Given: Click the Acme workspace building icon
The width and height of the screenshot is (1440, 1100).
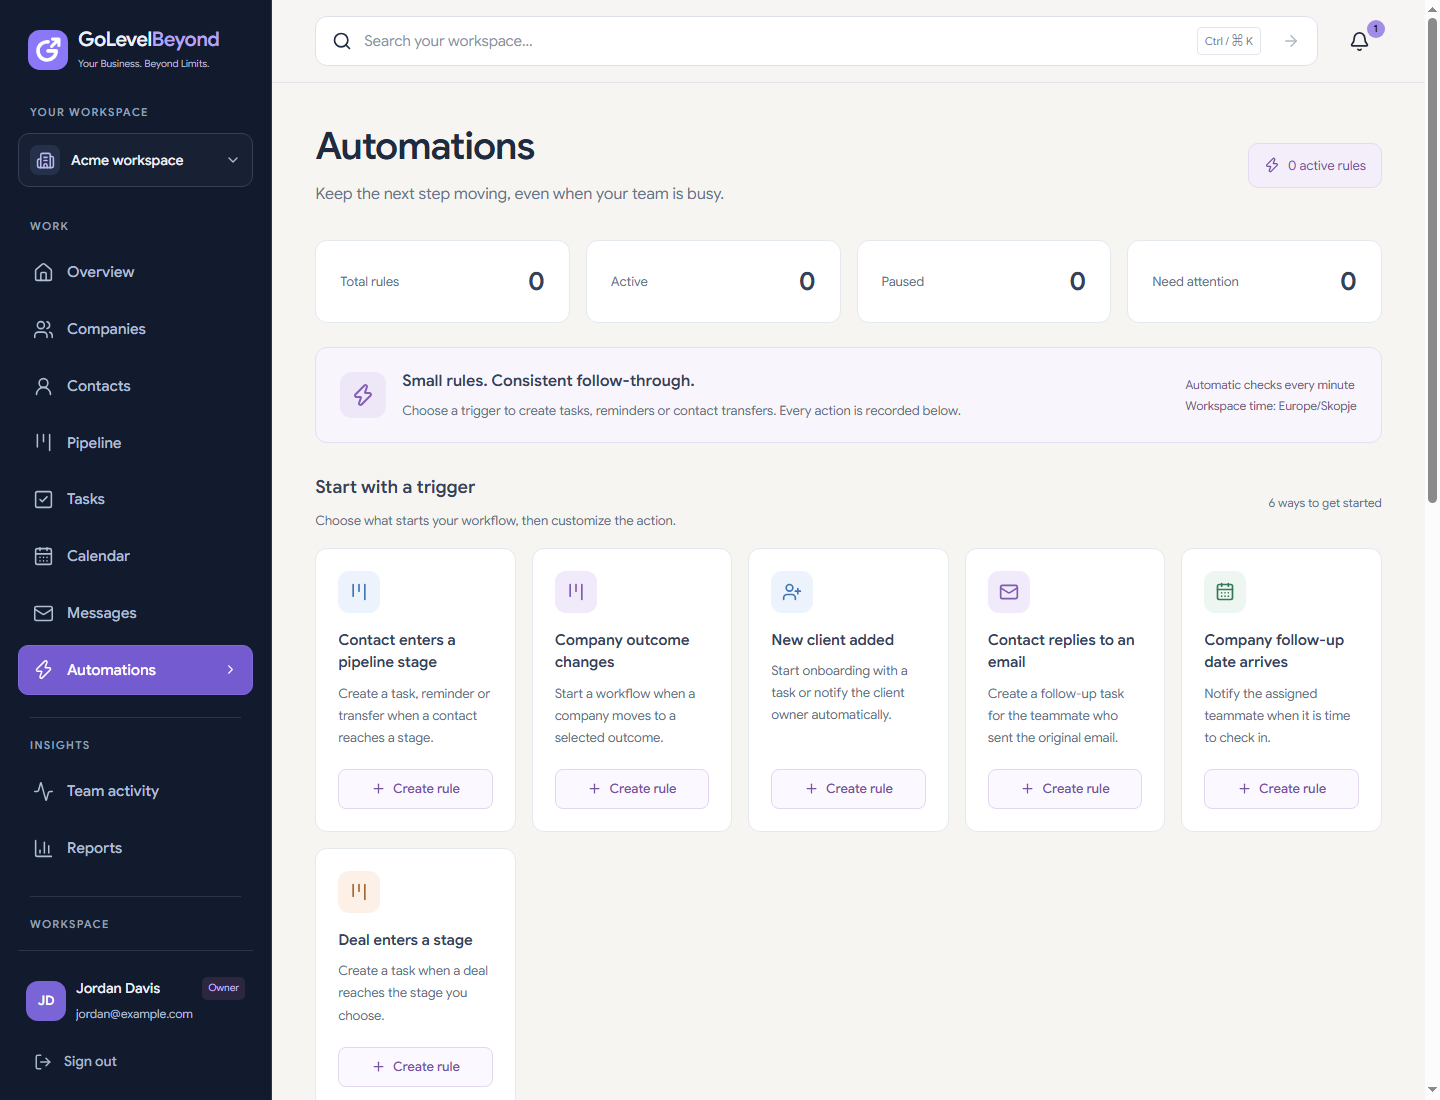Looking at the screenshot, I should (x=46, y=160).
